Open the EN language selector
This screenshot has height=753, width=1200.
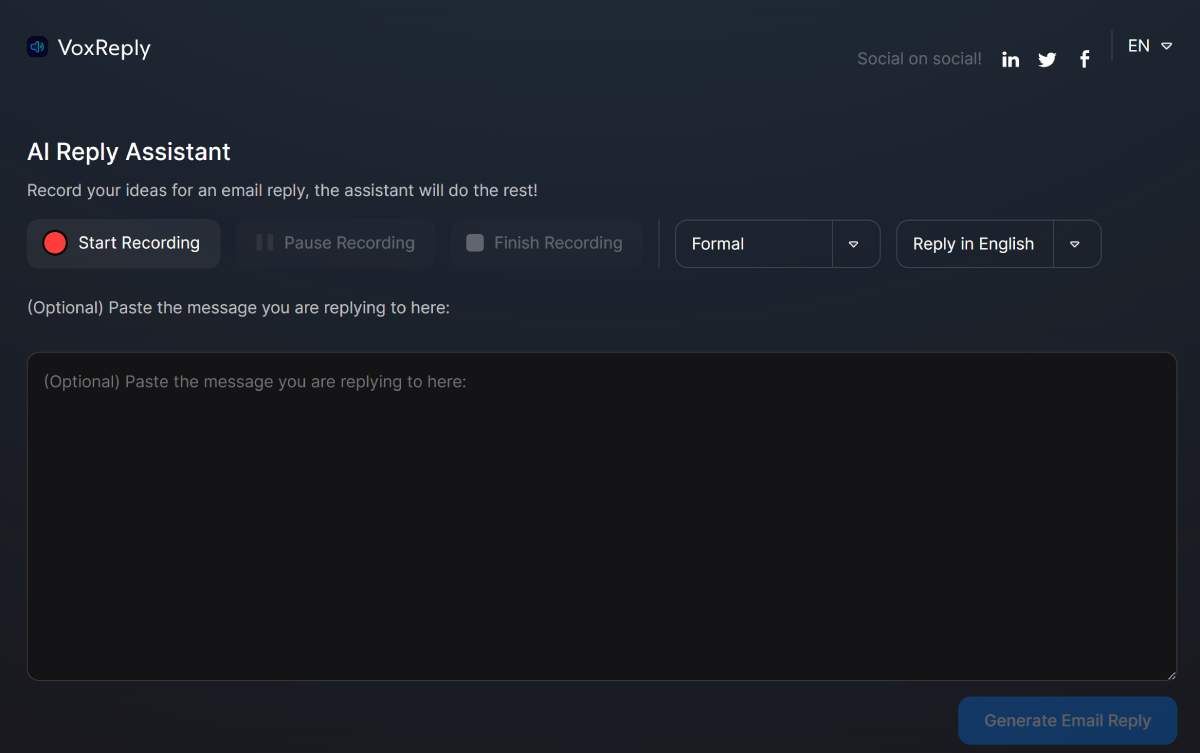(1149, 46)
